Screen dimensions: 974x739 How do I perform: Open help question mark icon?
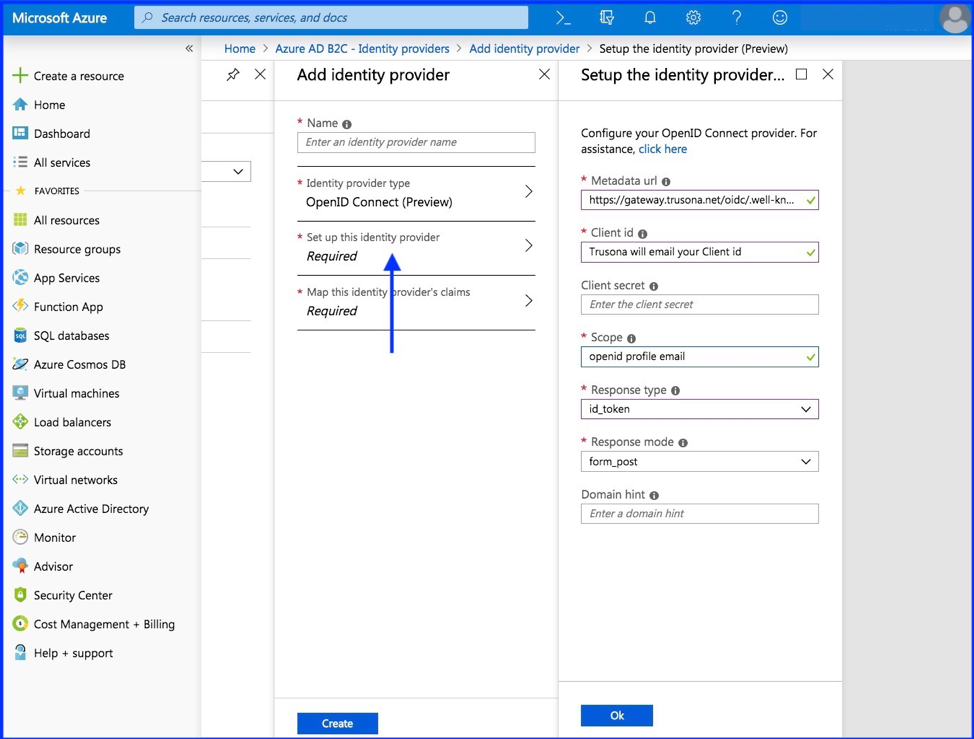[x=737, y=18]
